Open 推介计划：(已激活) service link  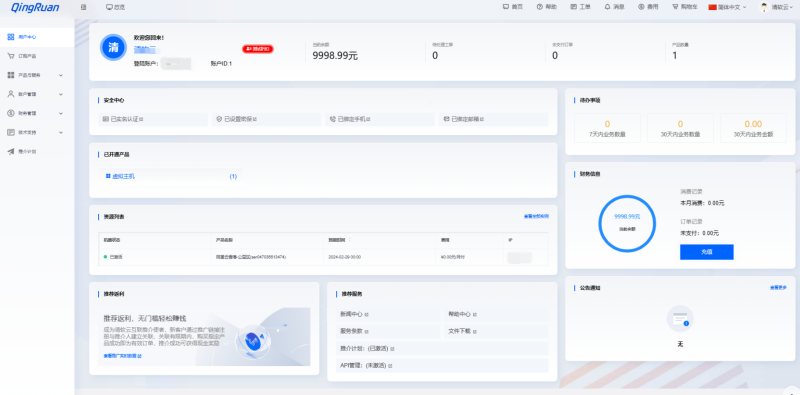[442, 349]
